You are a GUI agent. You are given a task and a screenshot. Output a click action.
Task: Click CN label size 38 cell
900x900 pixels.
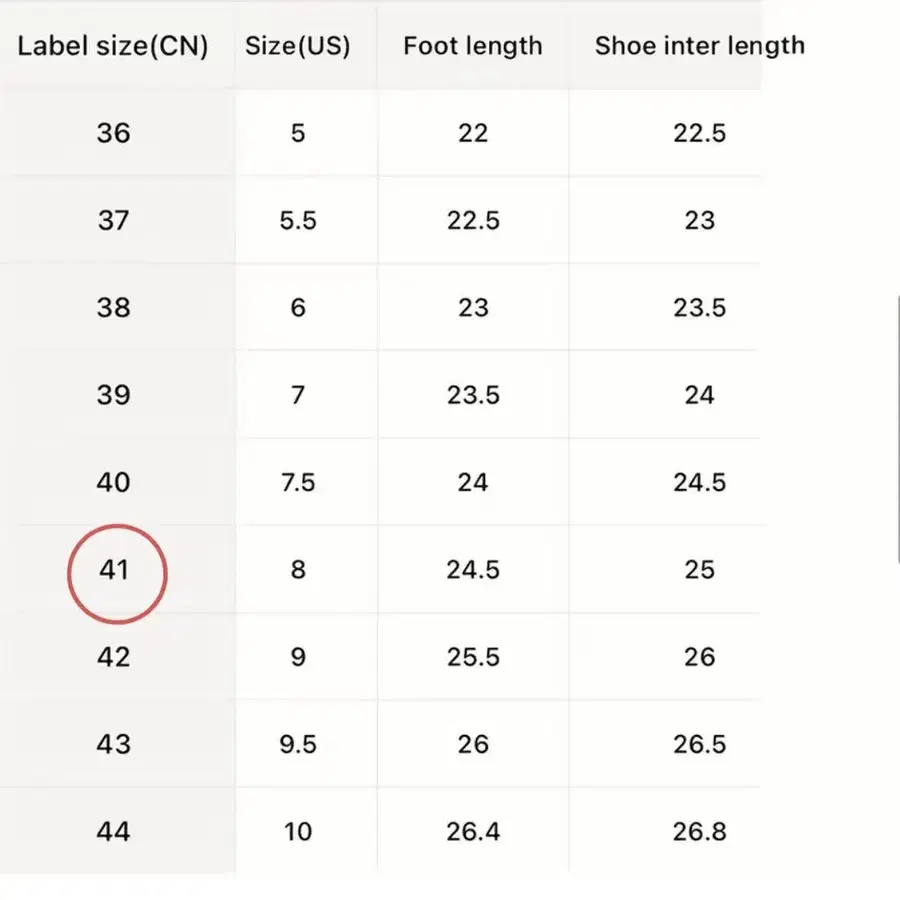pyautogui.click(x=113, y=307)
